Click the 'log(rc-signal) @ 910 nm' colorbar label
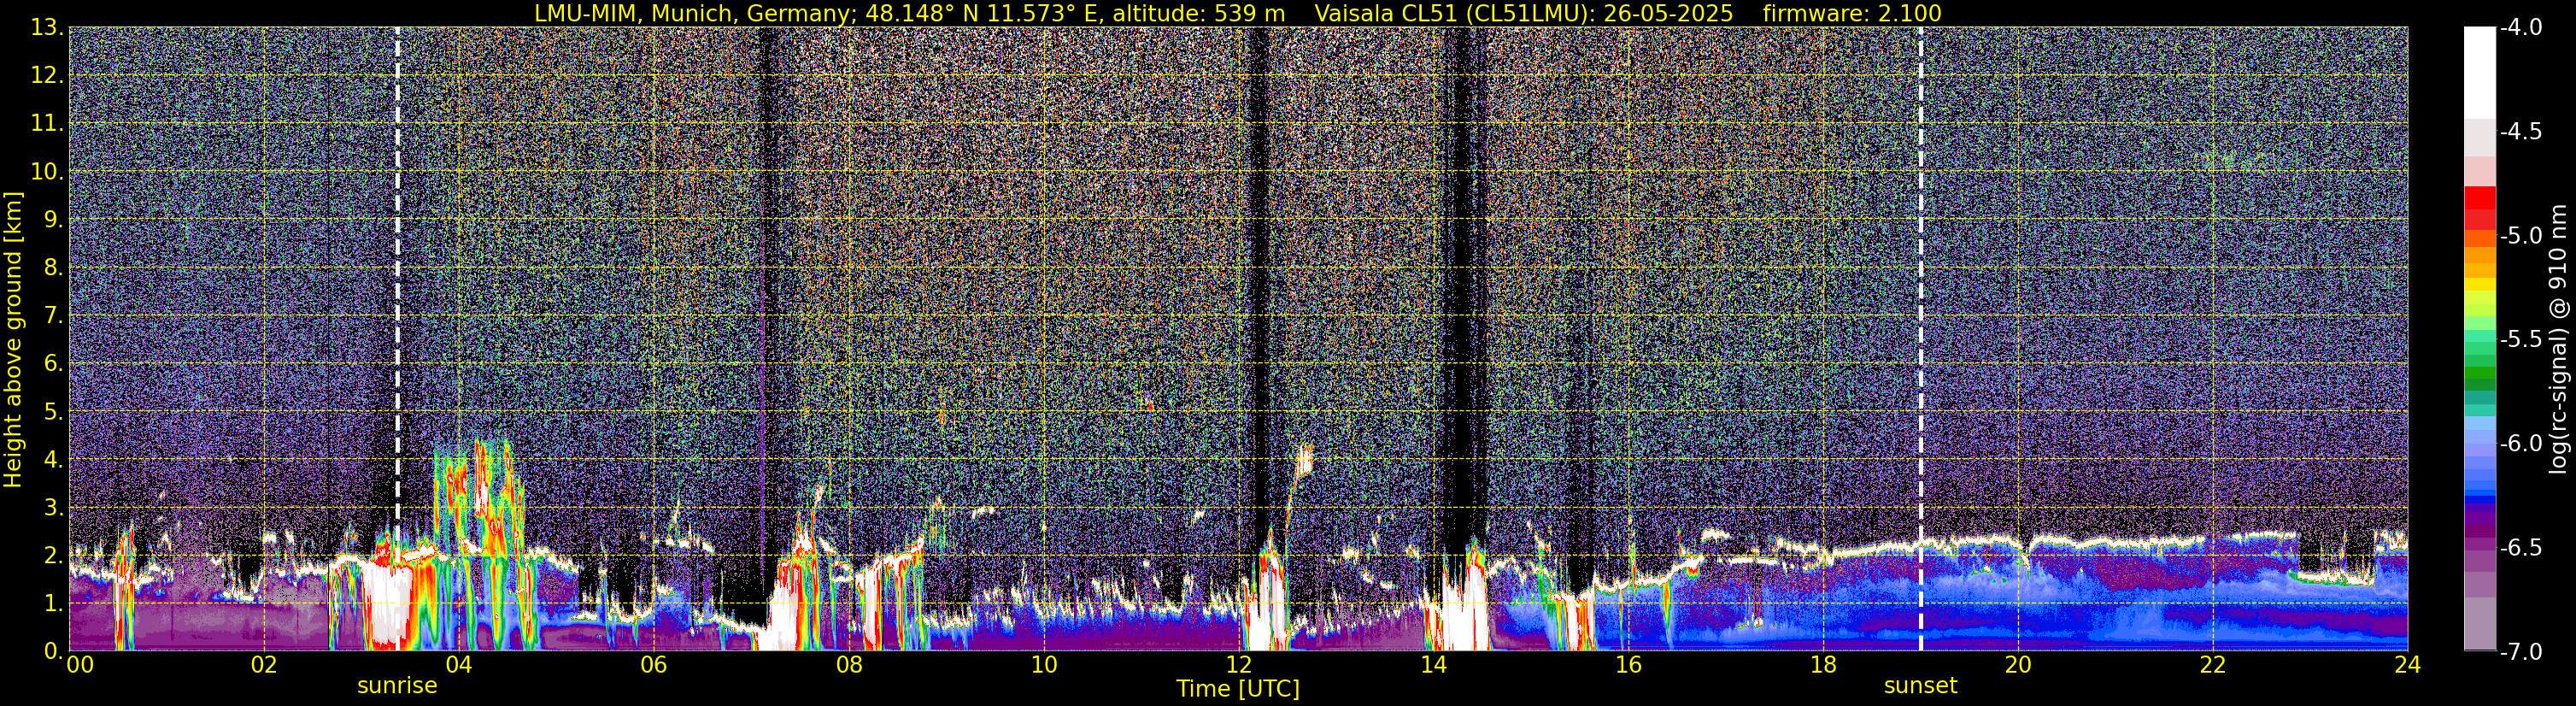 click(x=2559, y=339)
